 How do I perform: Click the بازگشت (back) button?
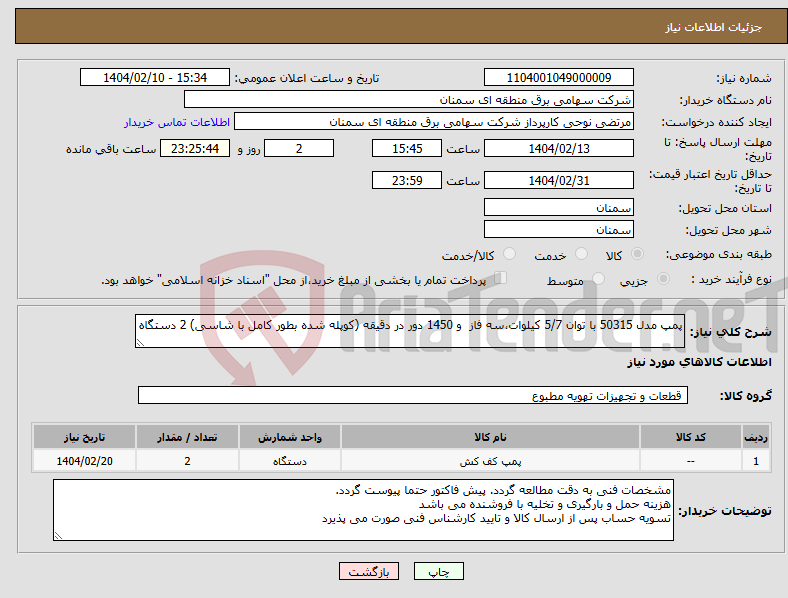(x=369, y=571)
